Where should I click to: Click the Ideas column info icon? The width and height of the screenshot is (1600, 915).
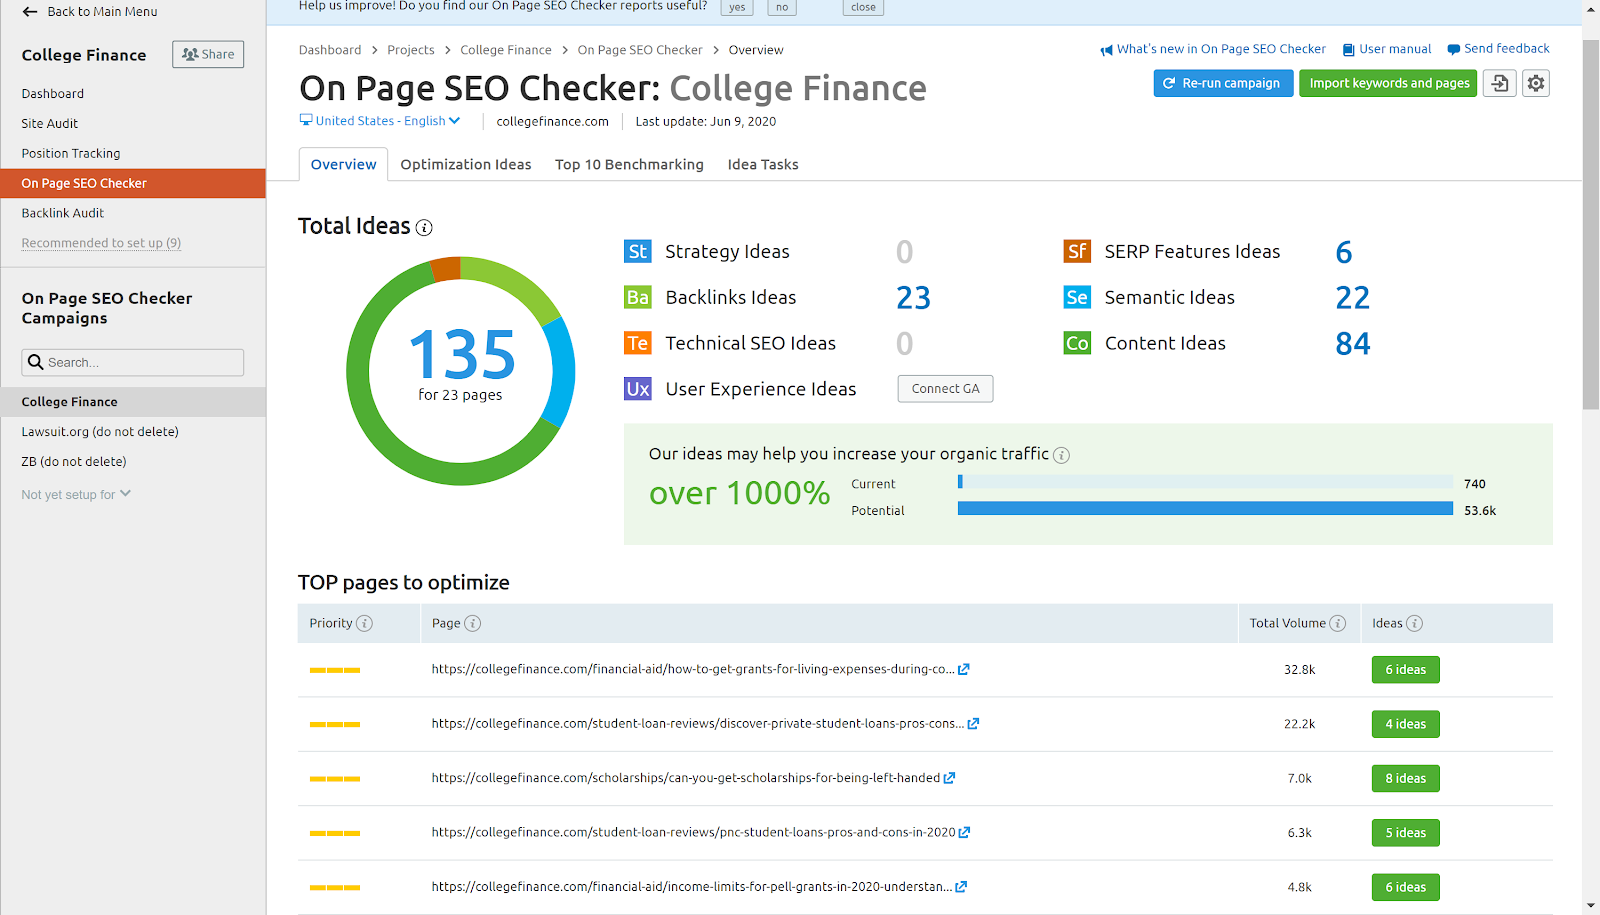[1414, 623]
